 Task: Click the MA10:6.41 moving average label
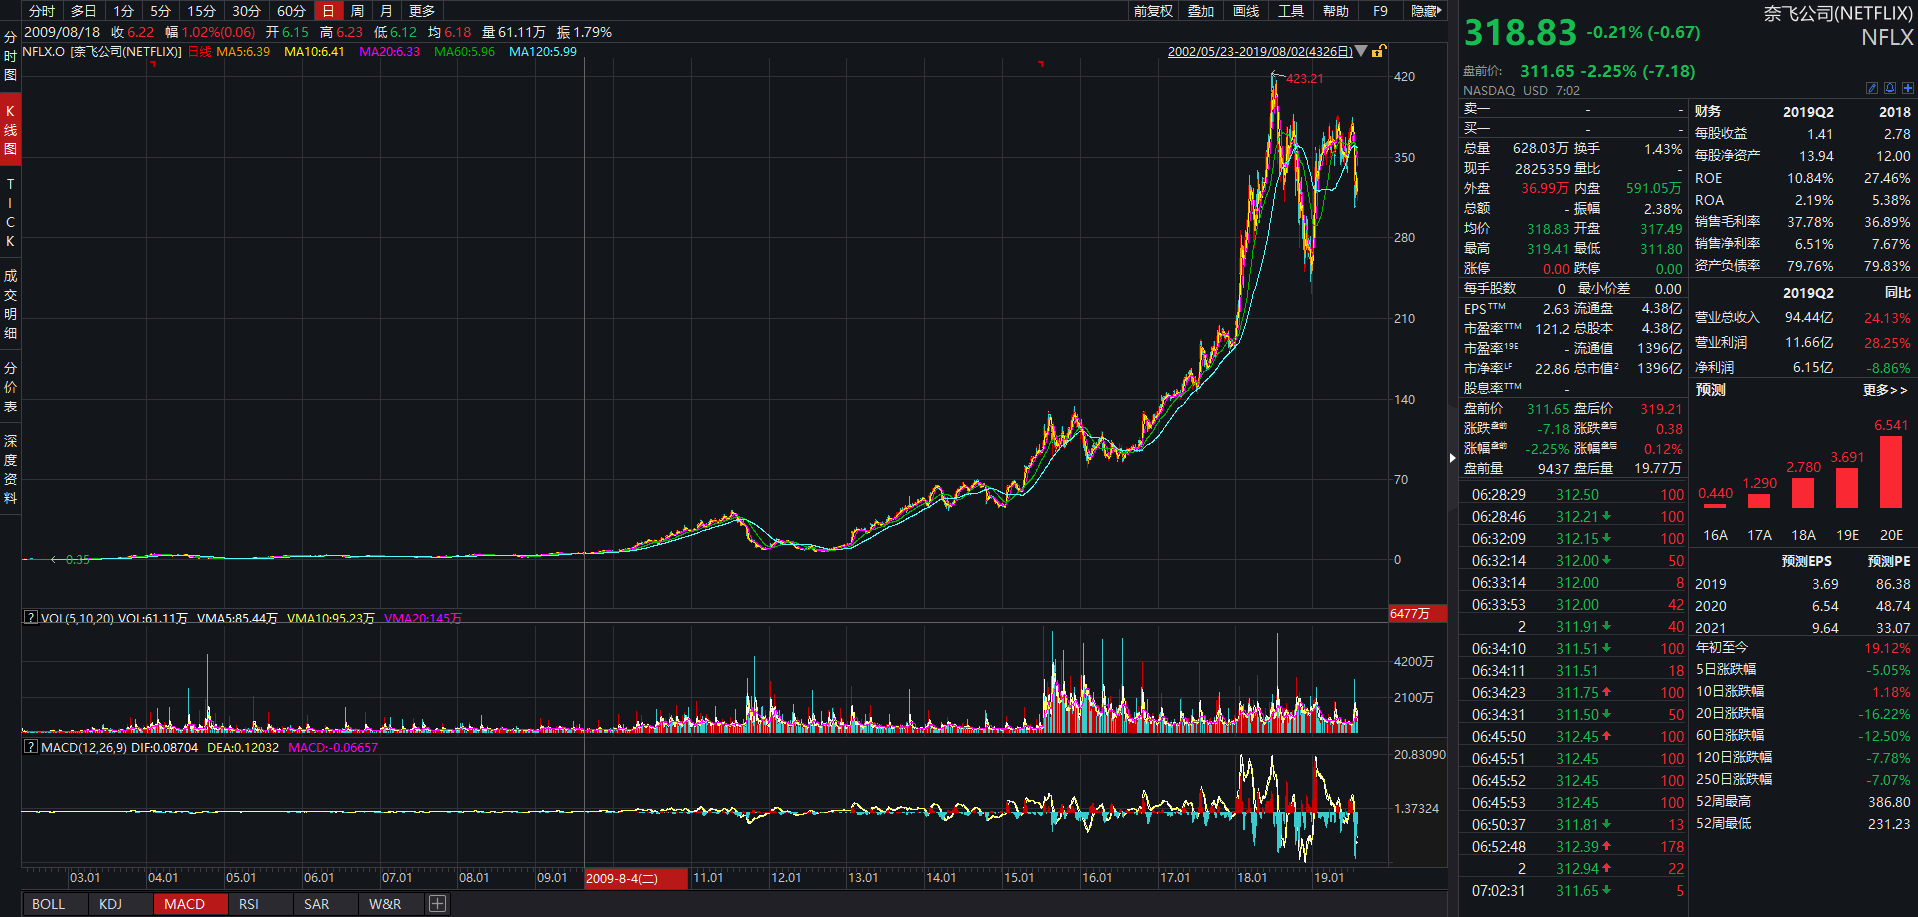[314, 51]
